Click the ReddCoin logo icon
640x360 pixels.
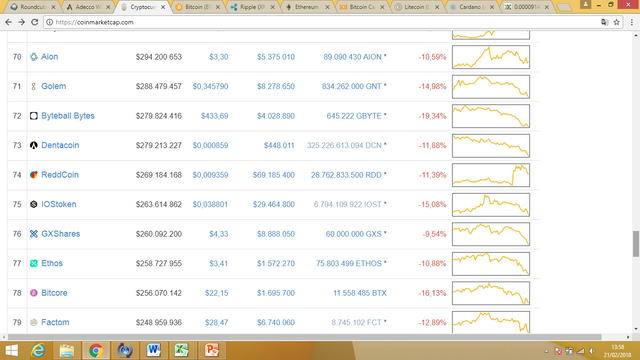(x=34, y=175)
